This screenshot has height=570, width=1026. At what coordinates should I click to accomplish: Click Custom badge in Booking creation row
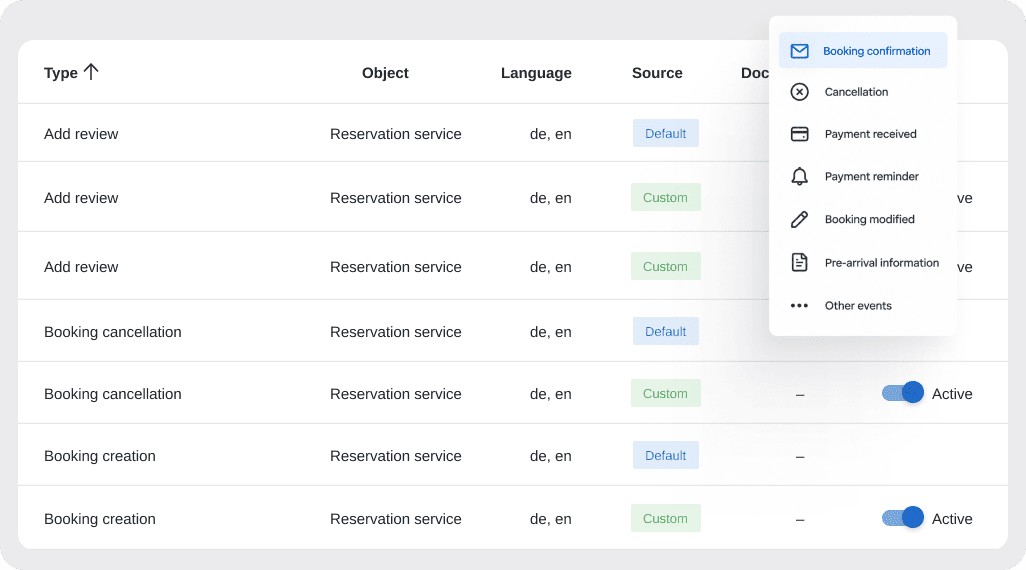pos(665,518)
